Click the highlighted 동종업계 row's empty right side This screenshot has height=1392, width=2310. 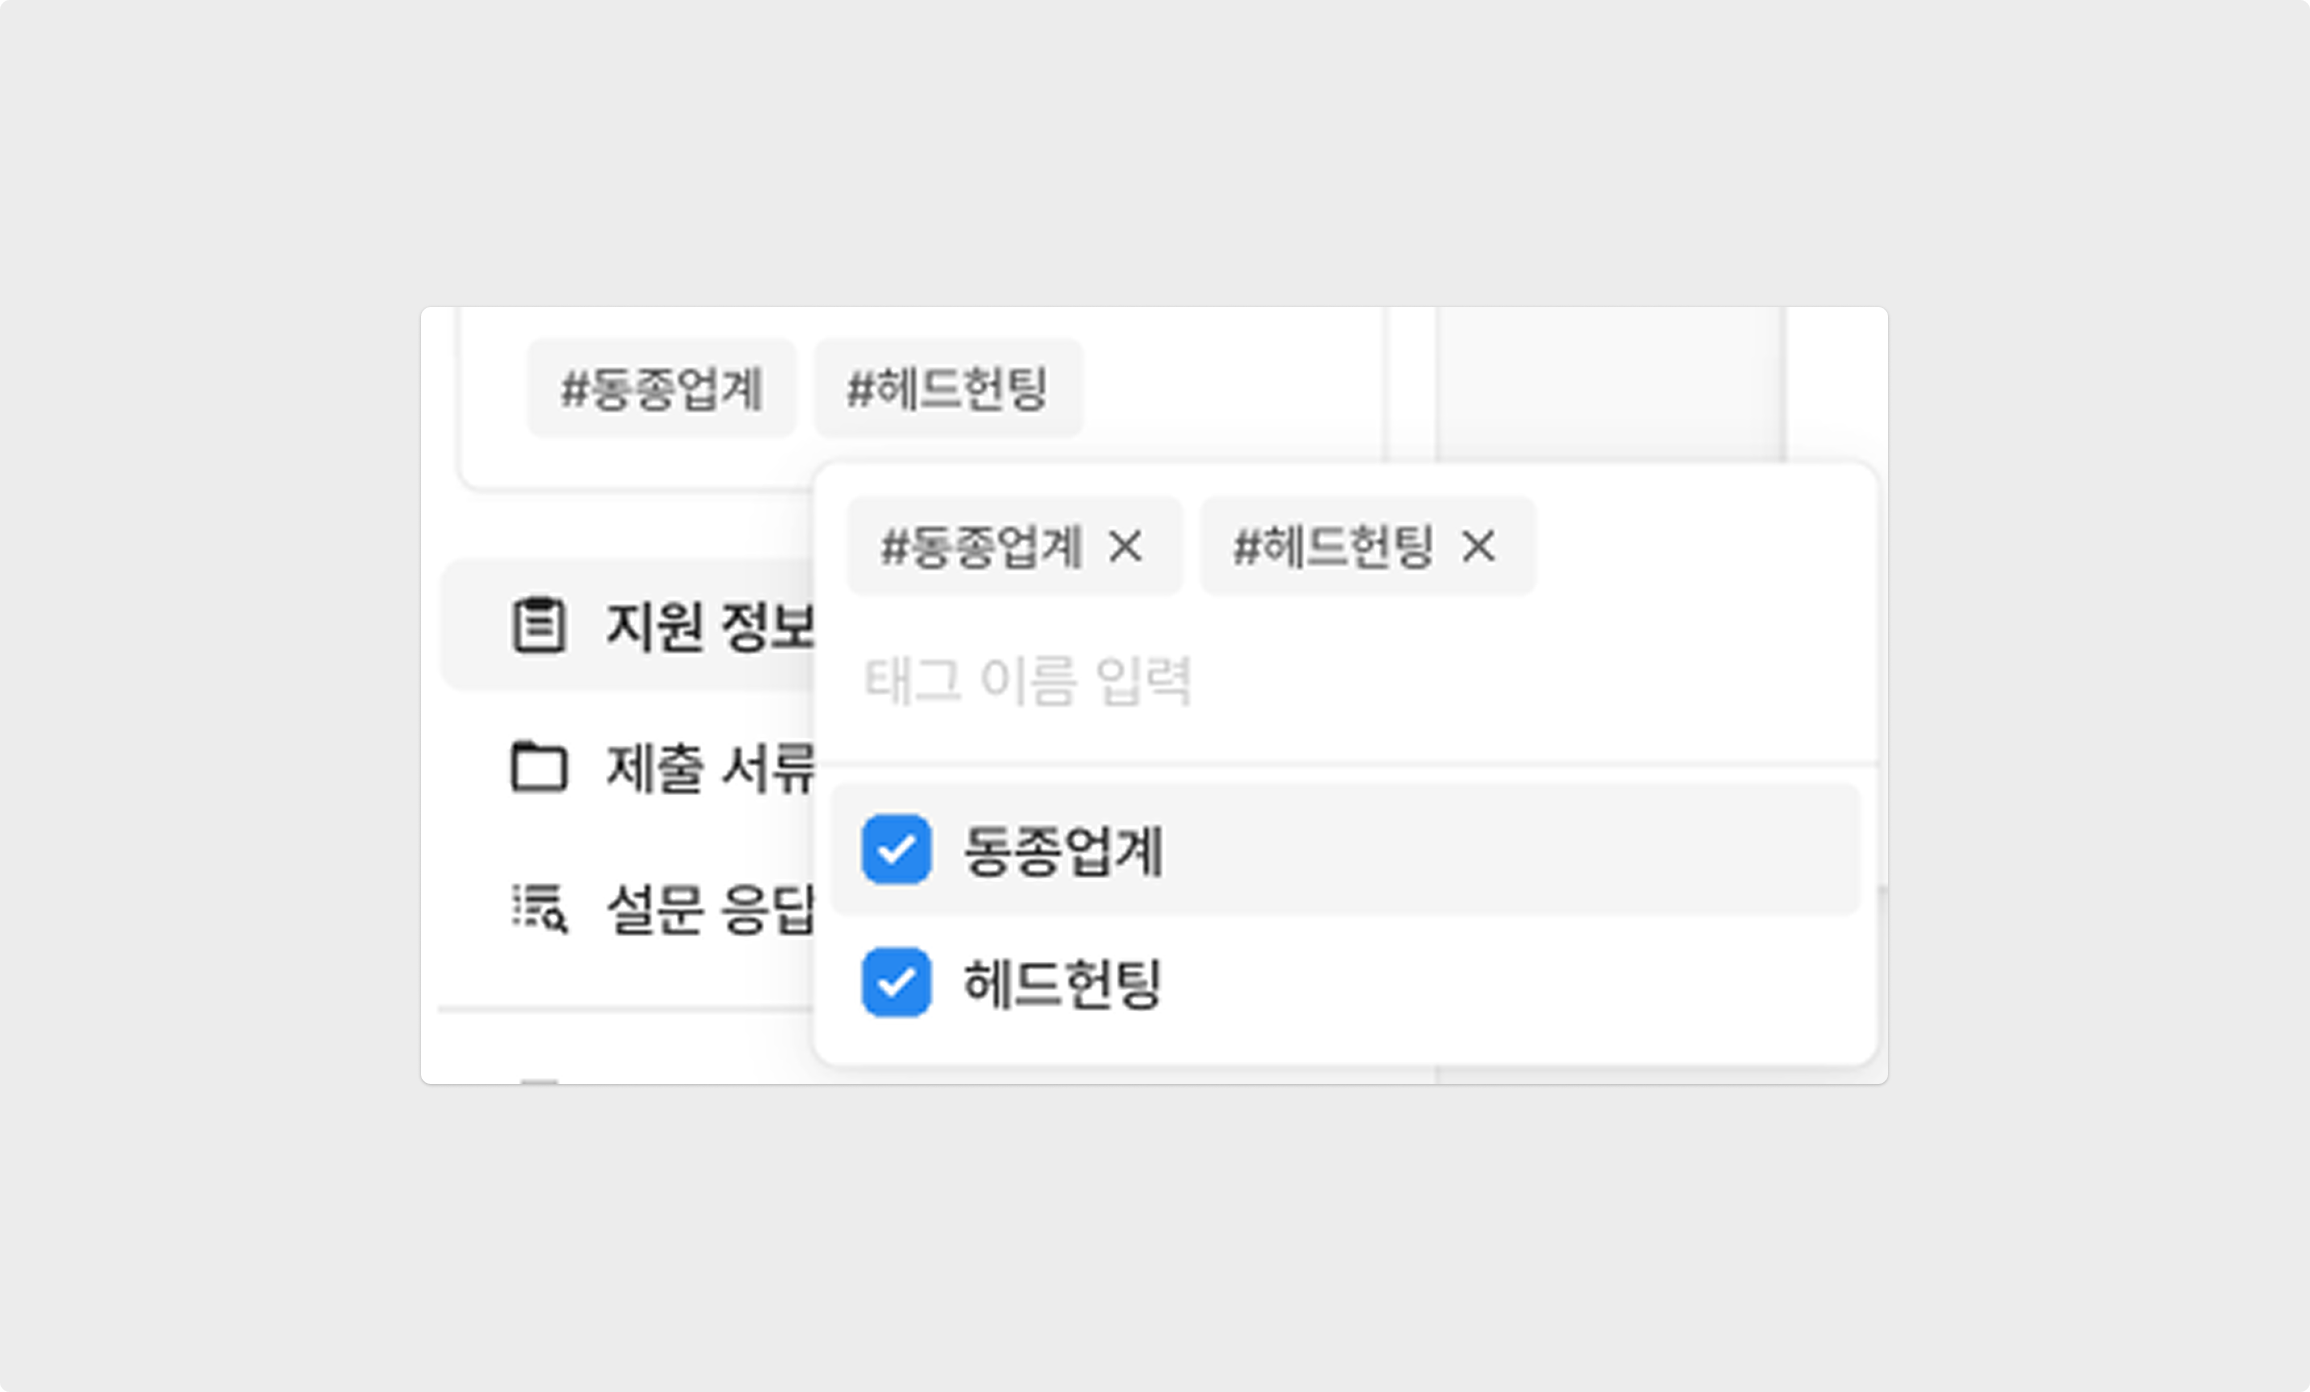tap(1510, 850)
